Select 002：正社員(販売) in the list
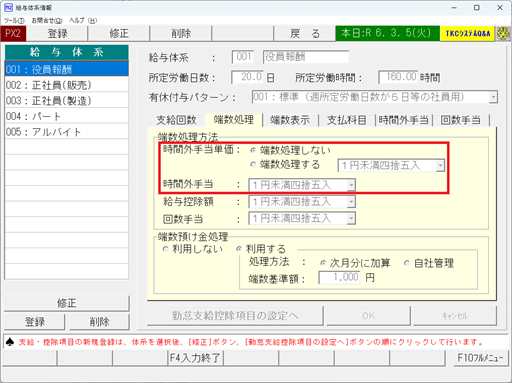 67,85
